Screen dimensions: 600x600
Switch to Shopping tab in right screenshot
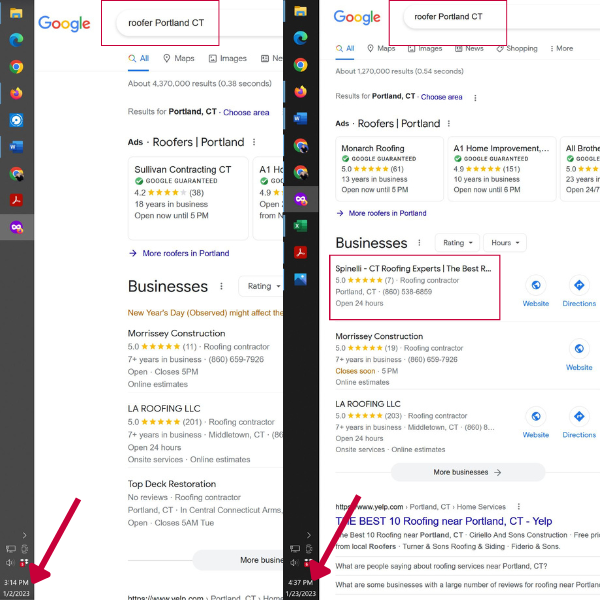pyautogui.click(x=517, y=49)
